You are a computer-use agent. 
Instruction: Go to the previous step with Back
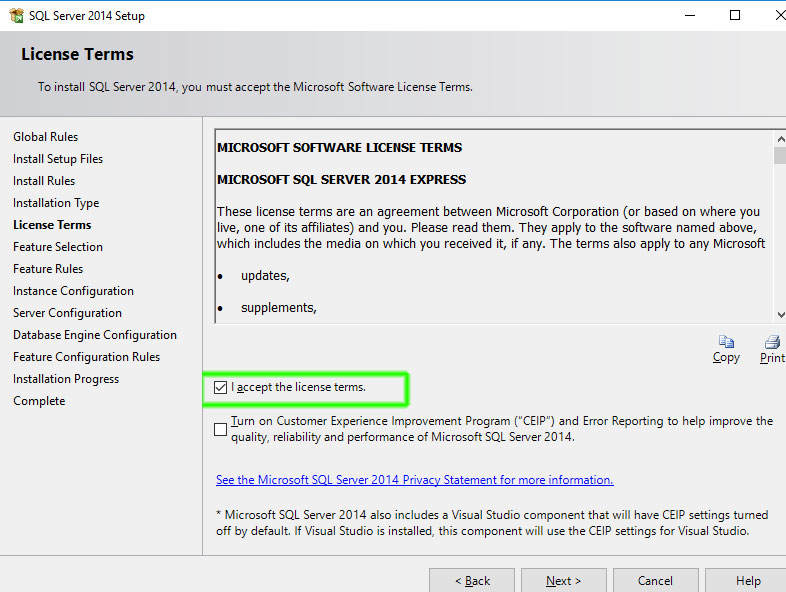pyautogui.click(x=472, y=580)
